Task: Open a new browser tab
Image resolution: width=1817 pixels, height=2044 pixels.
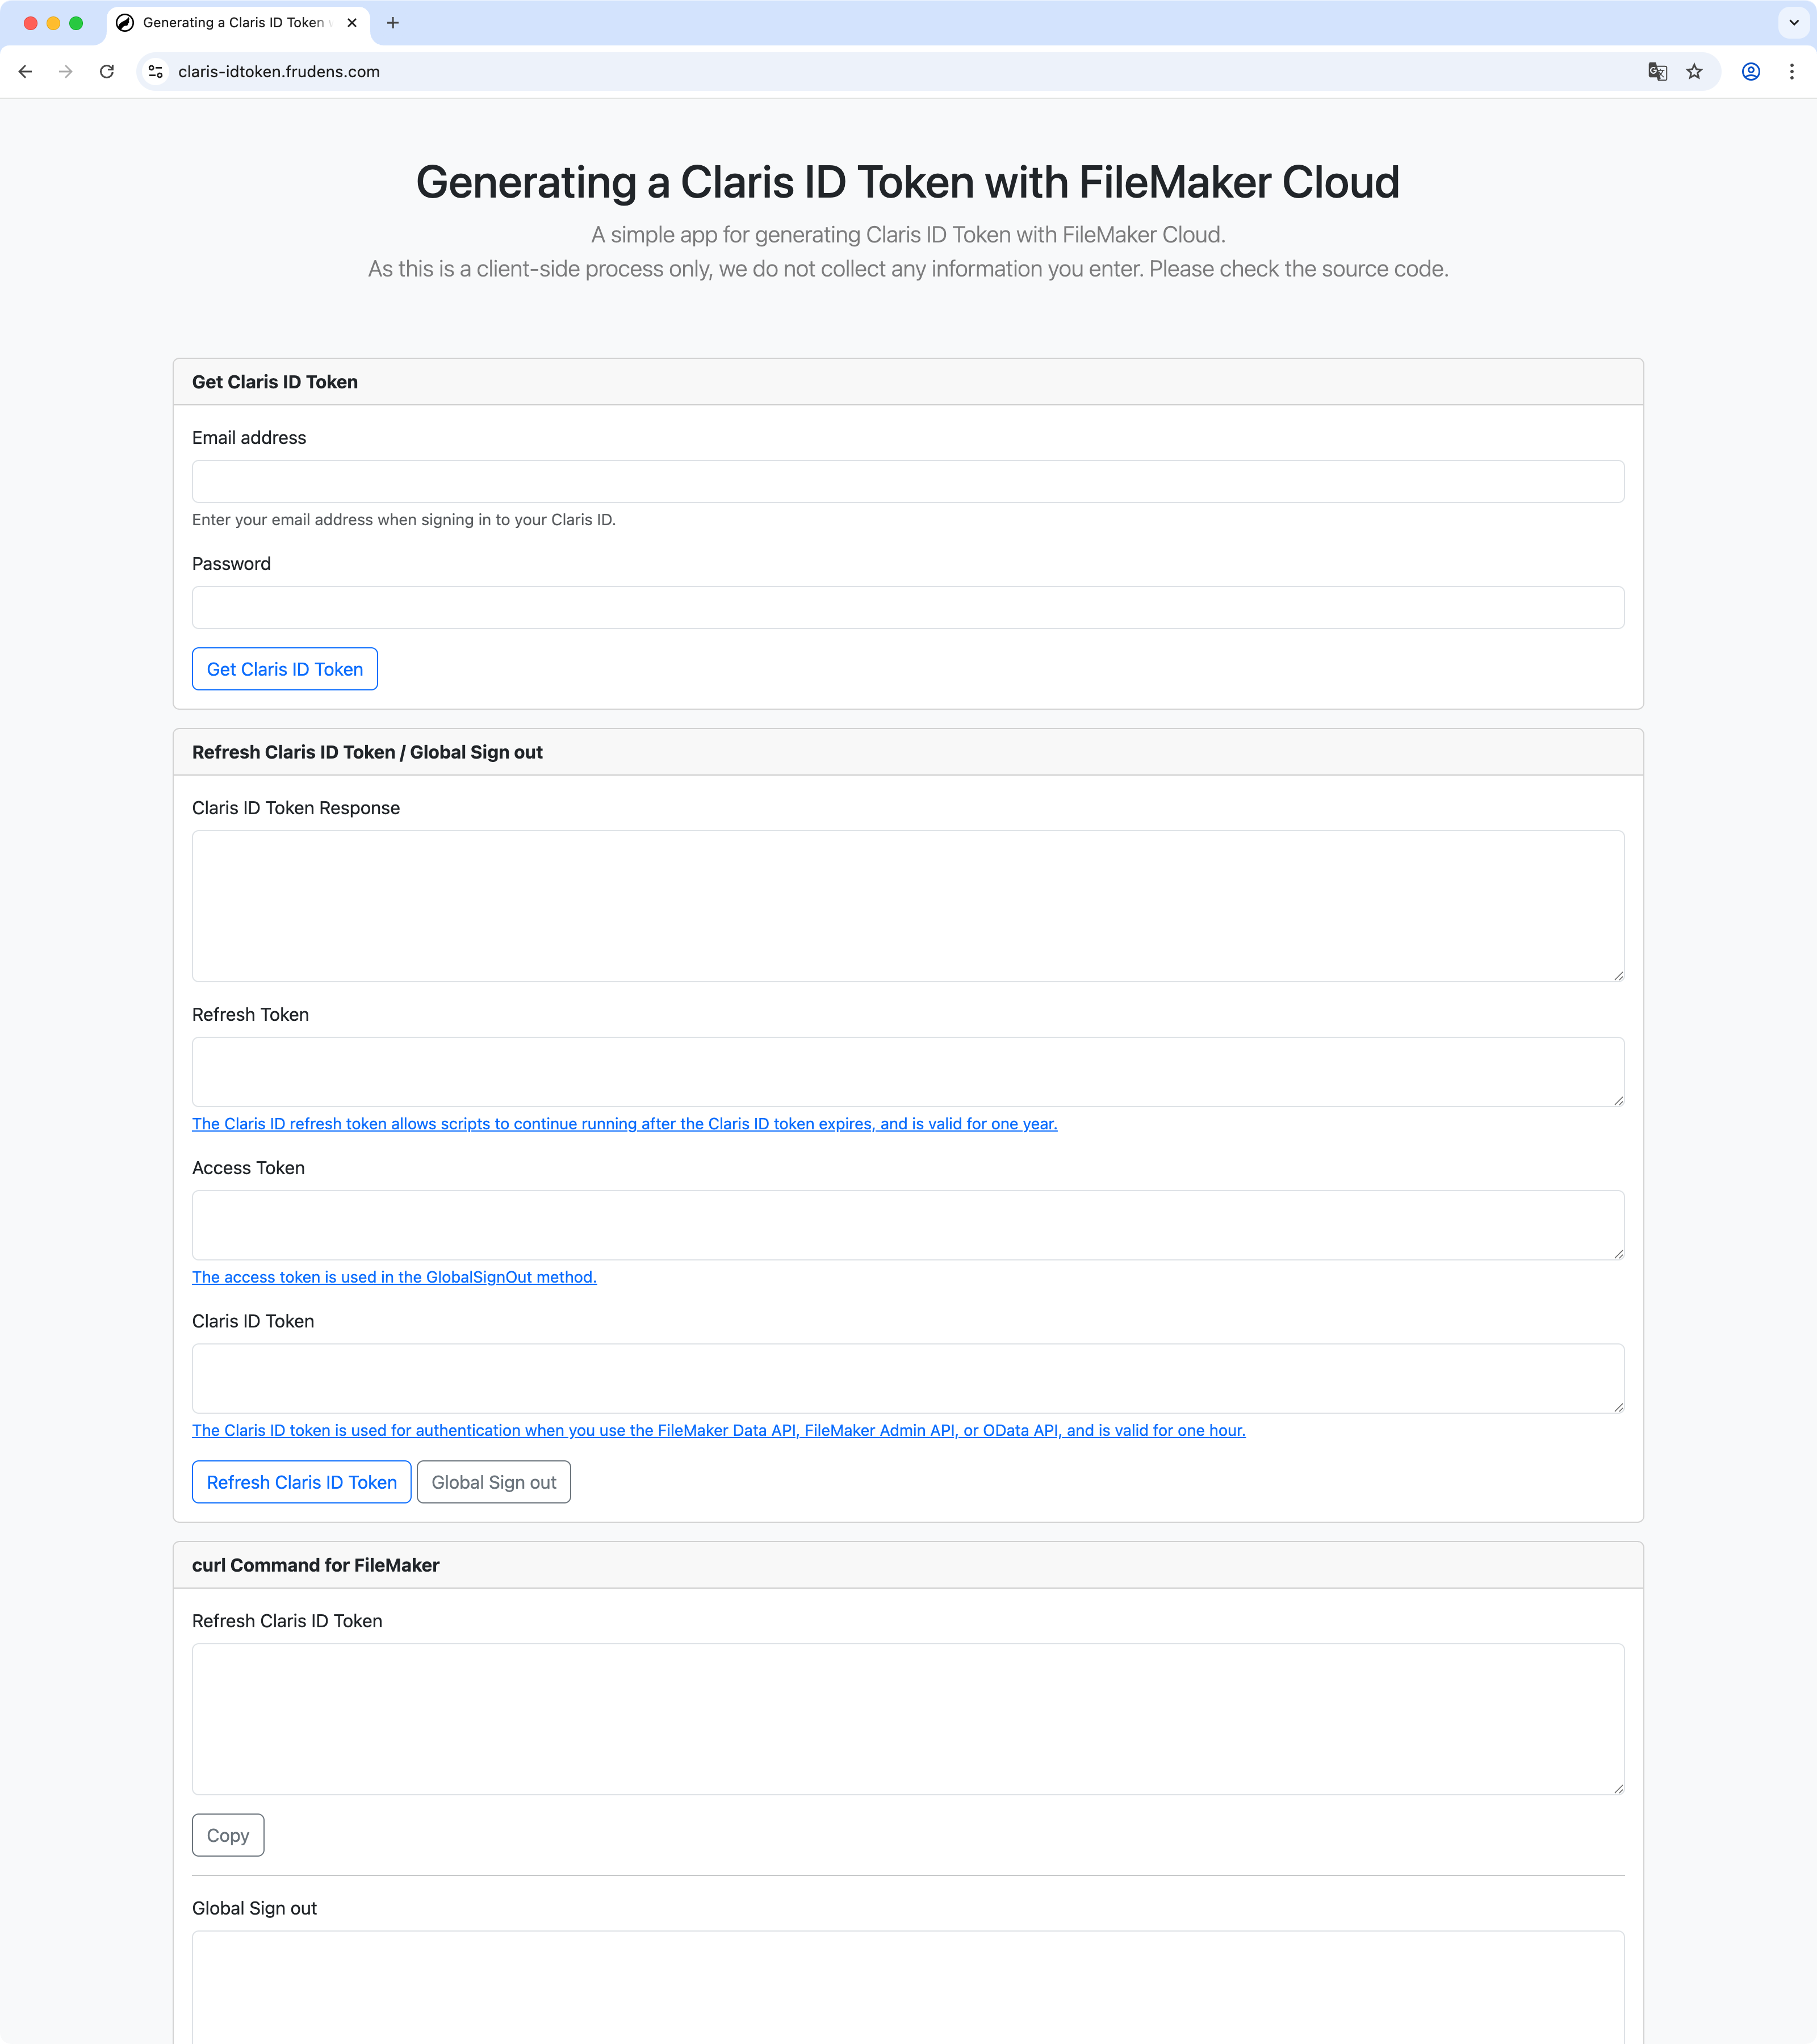Action: tap(393, 23)
